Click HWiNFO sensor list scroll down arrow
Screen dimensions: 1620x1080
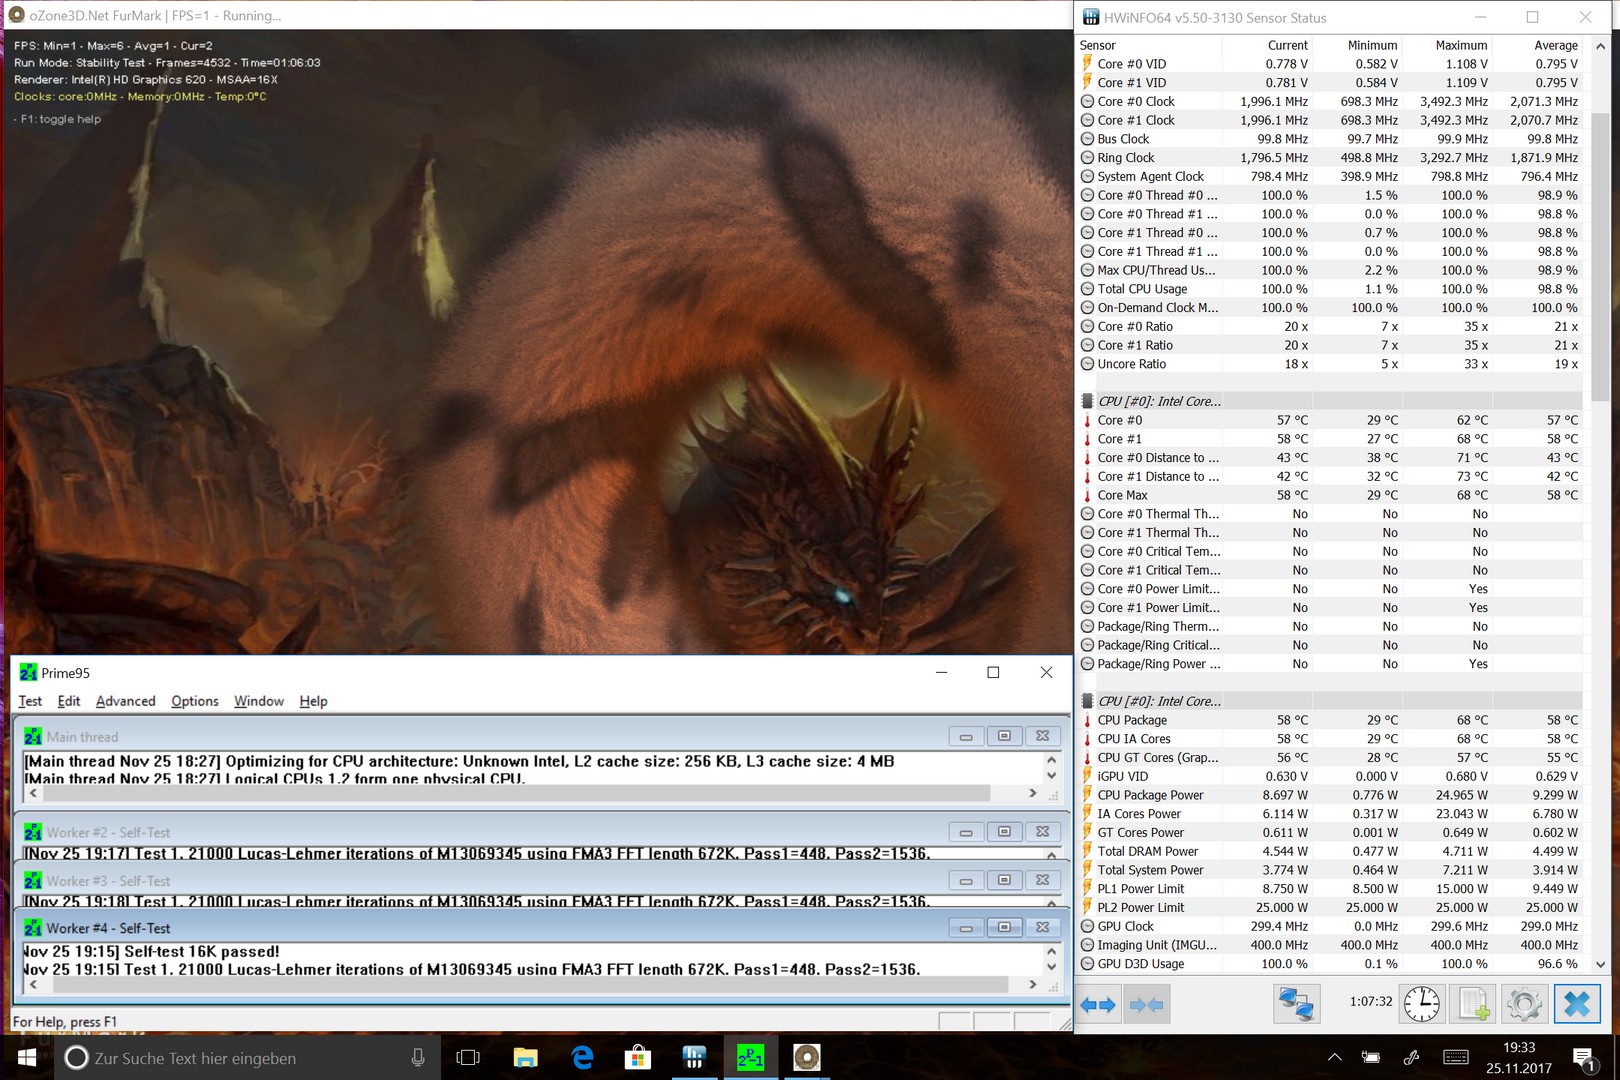click(x=1600, y=965)
